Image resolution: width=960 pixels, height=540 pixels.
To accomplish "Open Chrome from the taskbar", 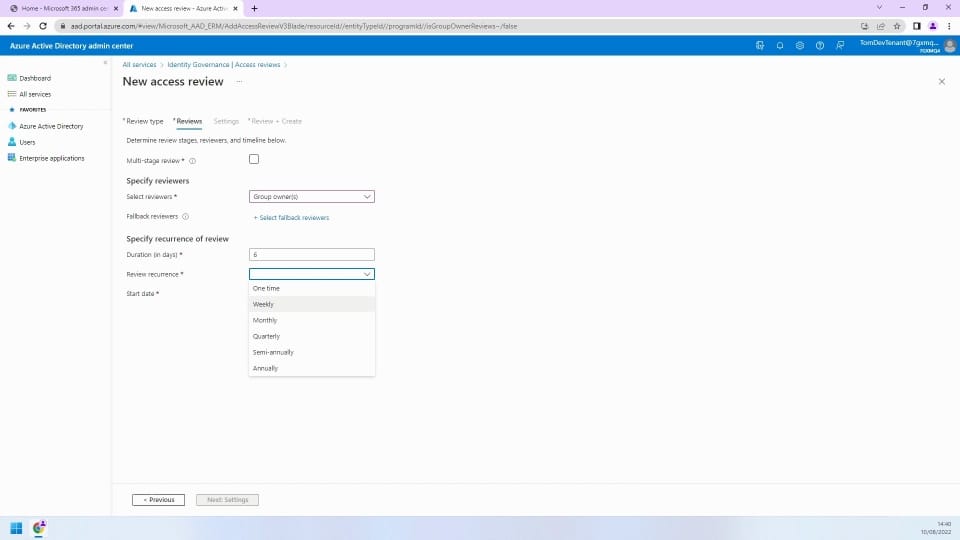I will pyautogui.click(x=39, y=528).
